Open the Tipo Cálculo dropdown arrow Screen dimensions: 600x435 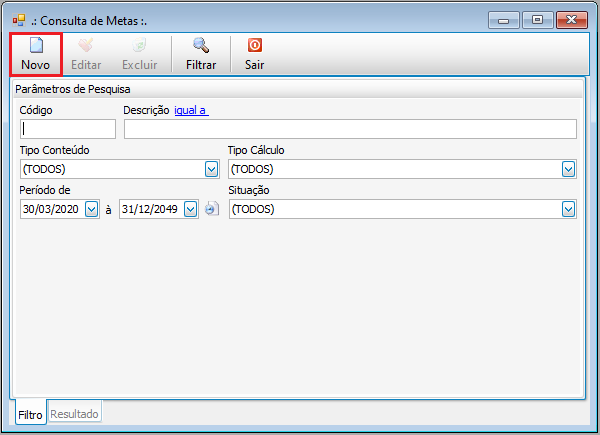click(x=568, y=169)
